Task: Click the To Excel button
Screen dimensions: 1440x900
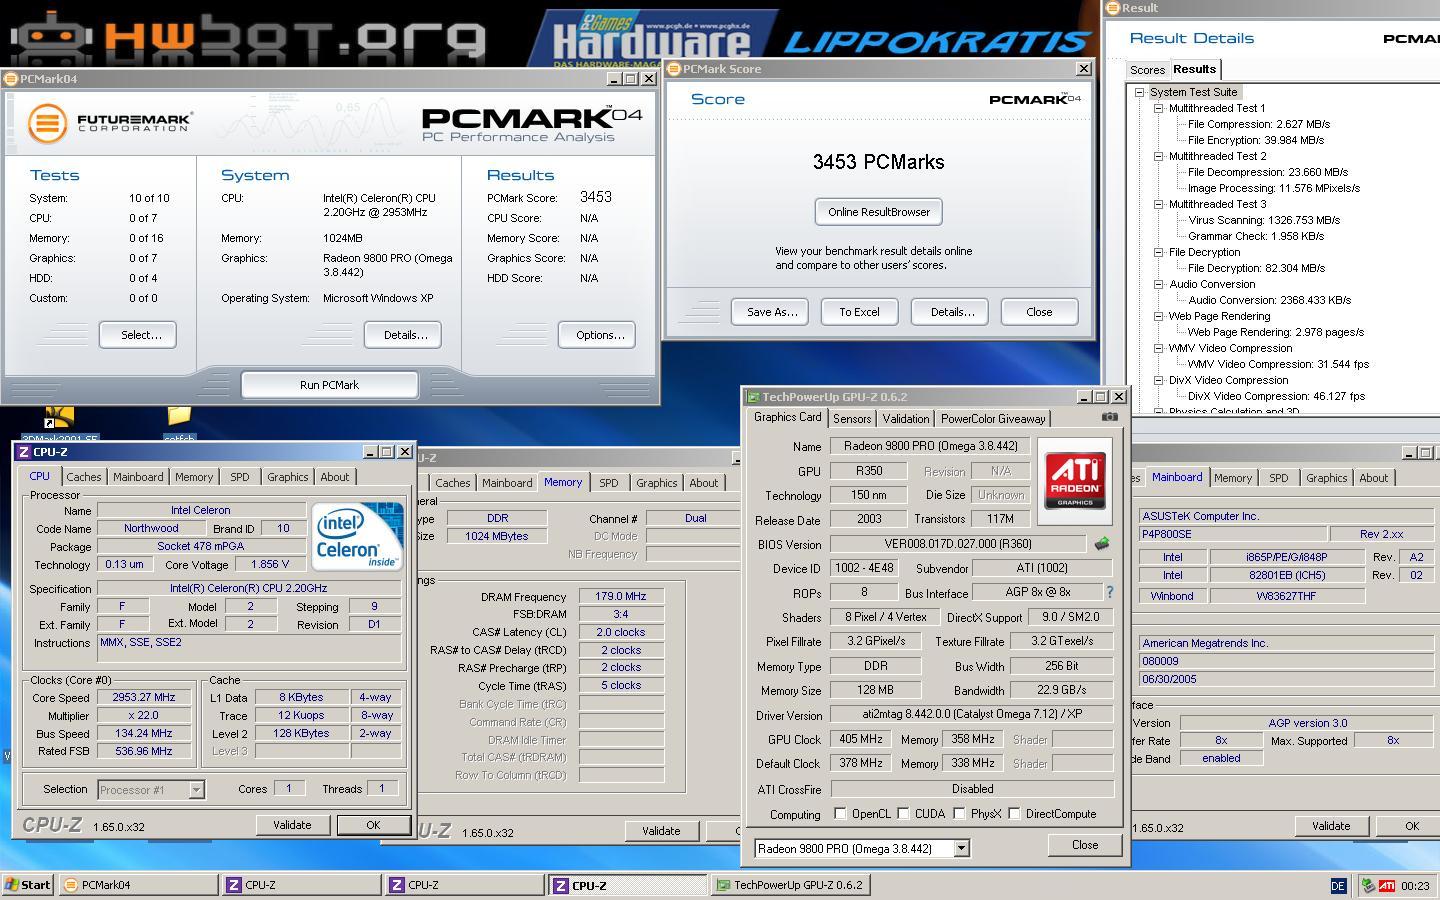Action: tap(859, 312)
